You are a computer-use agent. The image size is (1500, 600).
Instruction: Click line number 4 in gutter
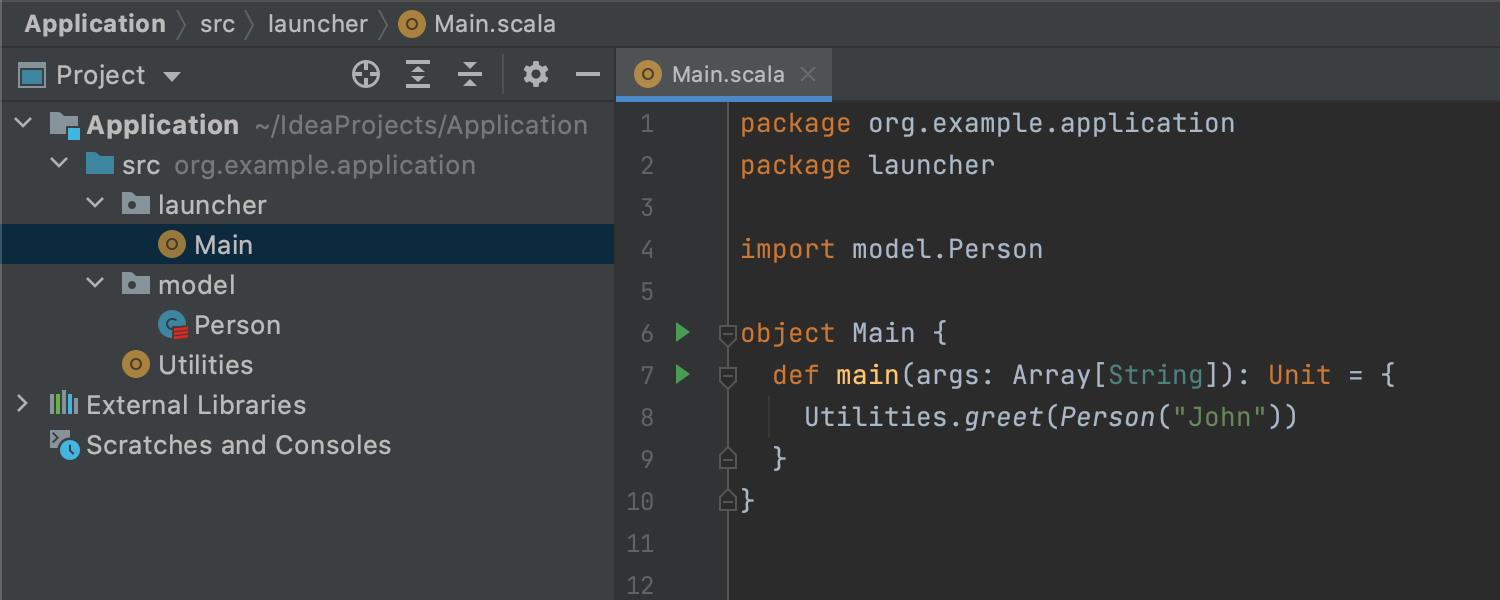pyautogui.click(x=647, y=249)
